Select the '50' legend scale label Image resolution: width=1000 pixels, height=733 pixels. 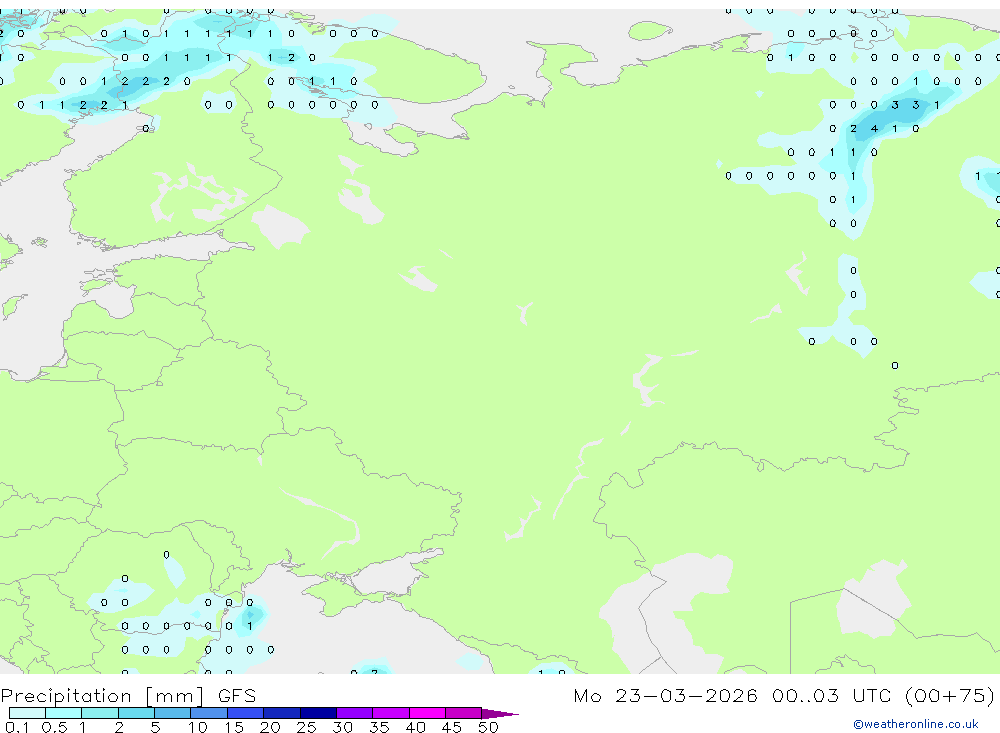(x=488, y=727)
